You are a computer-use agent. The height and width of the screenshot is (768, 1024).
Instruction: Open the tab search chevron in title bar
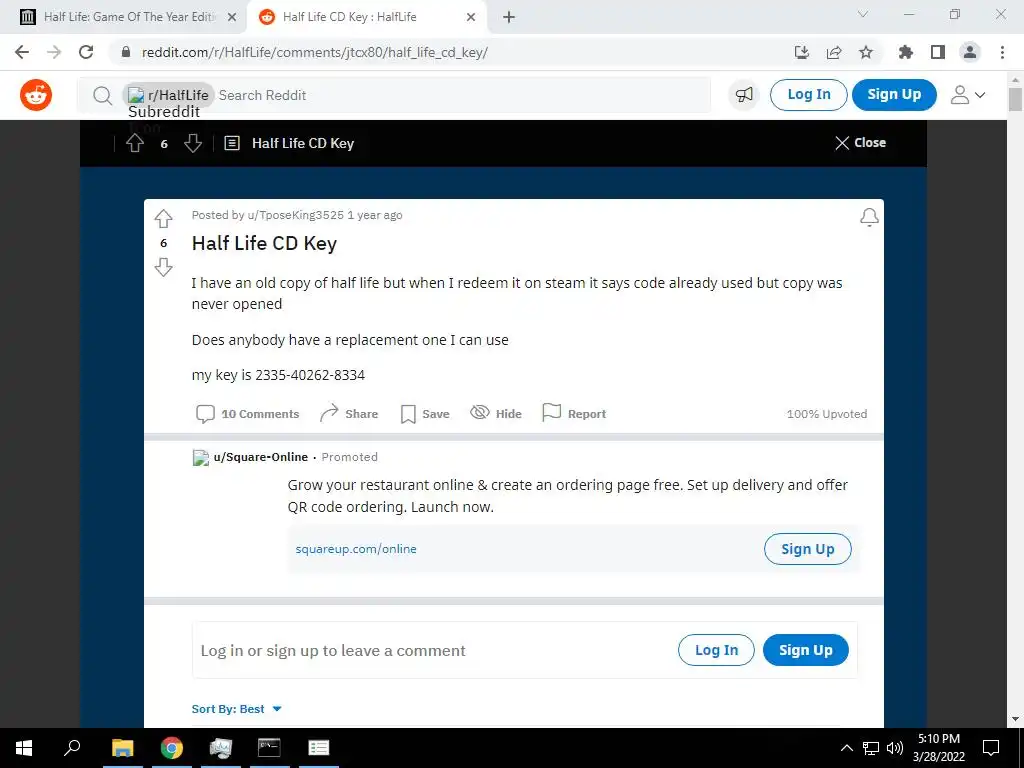coord(863,14)
